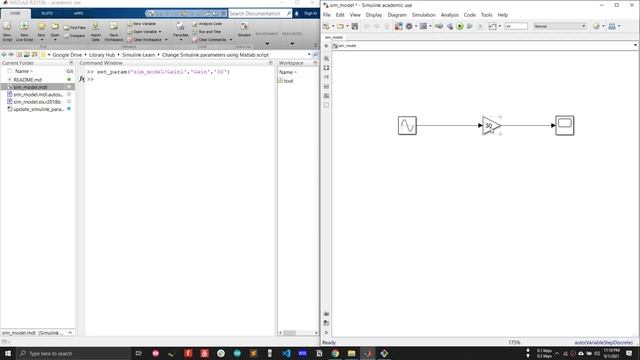Select the Gain block showing 30
The image size is (640, 360).
click(491, 126)
